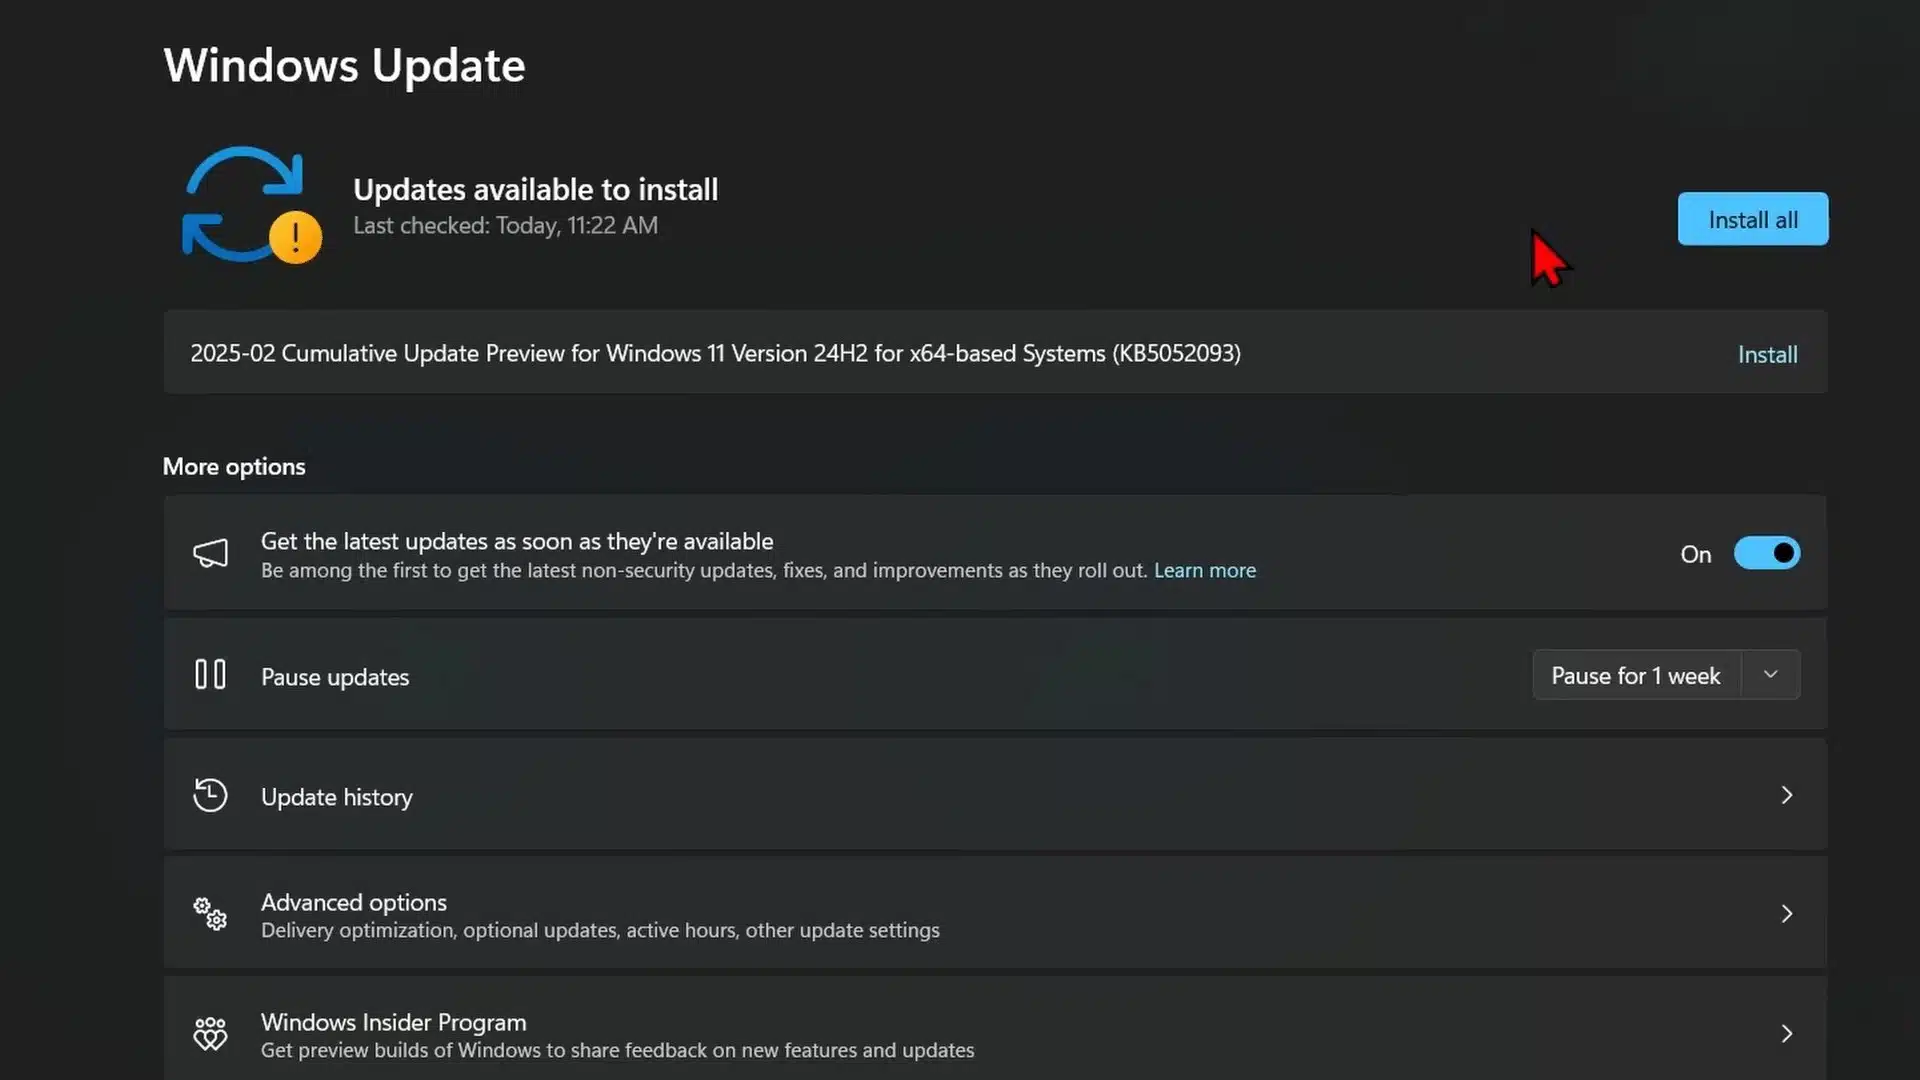The height and width of the screenshot is (1080, 1920).
Task: Click 'Get preview builds of Windows' description
Action: pos(617,1050)
